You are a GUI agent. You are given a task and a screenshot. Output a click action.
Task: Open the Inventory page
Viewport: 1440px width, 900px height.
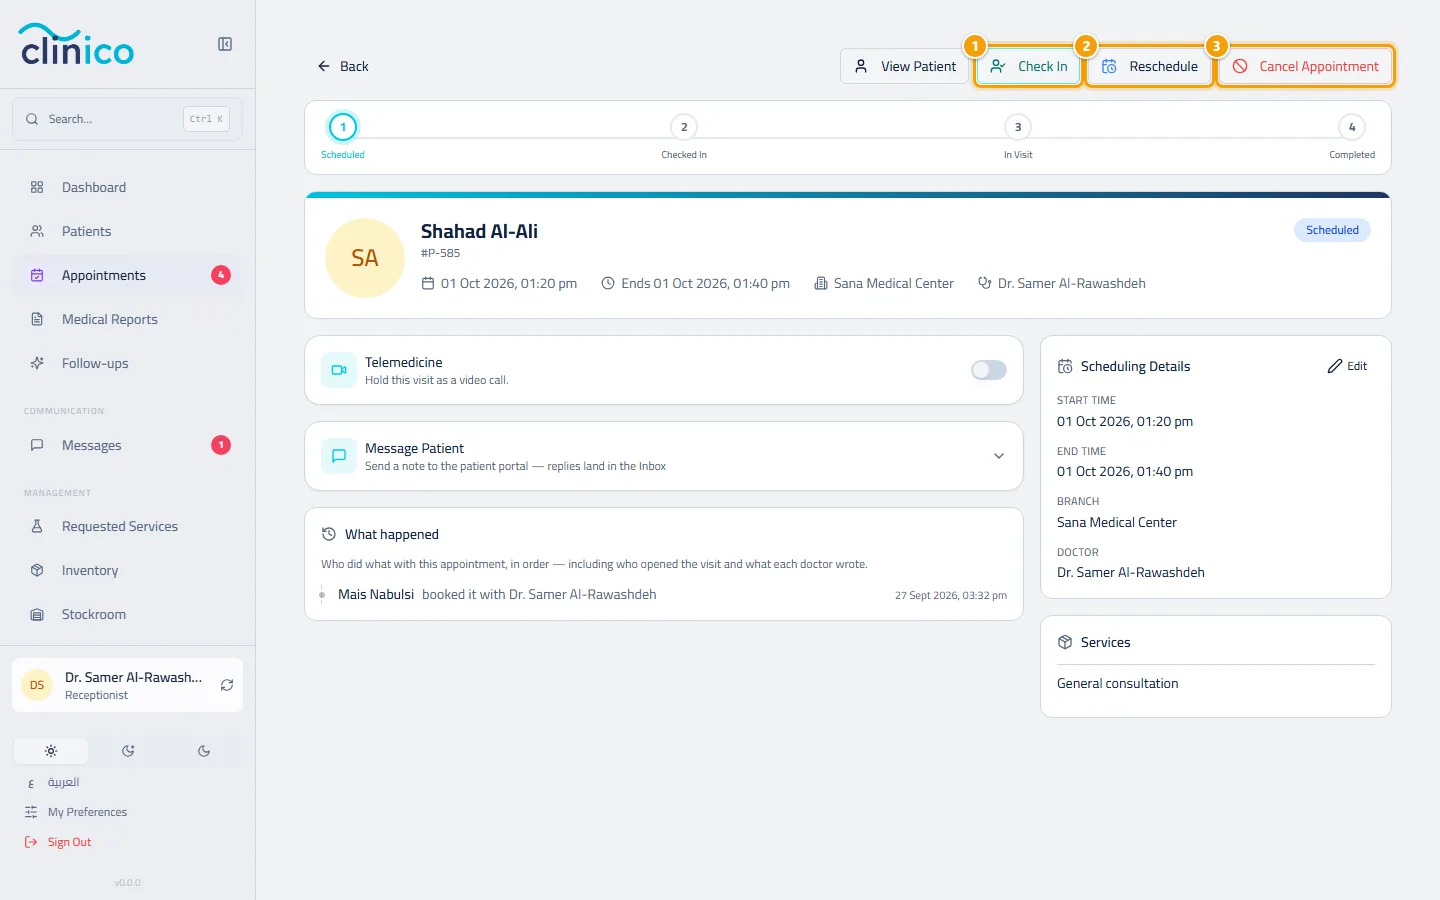pos(127,570)
